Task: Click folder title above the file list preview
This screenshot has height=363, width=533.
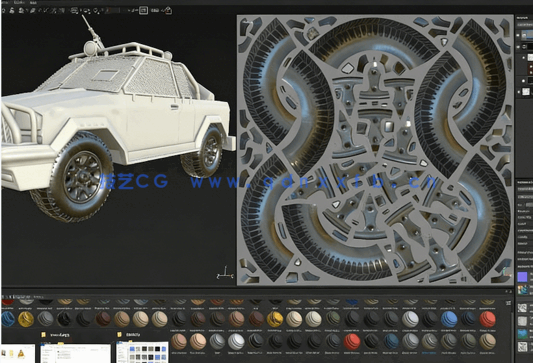Action: (x=59, y=335)
